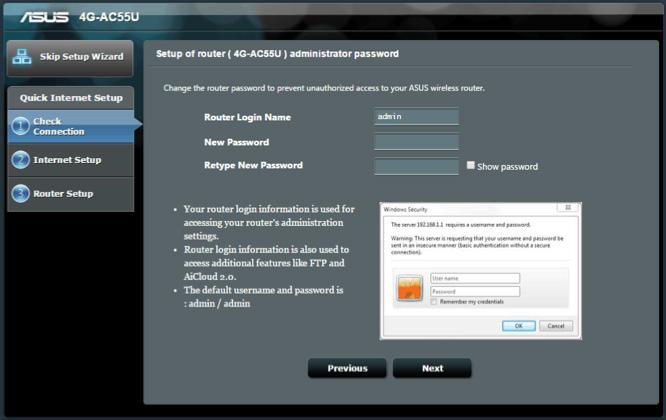Click the Next button
Image resolution: width=666 pixels, height=420 pixels.
point(432,368)
